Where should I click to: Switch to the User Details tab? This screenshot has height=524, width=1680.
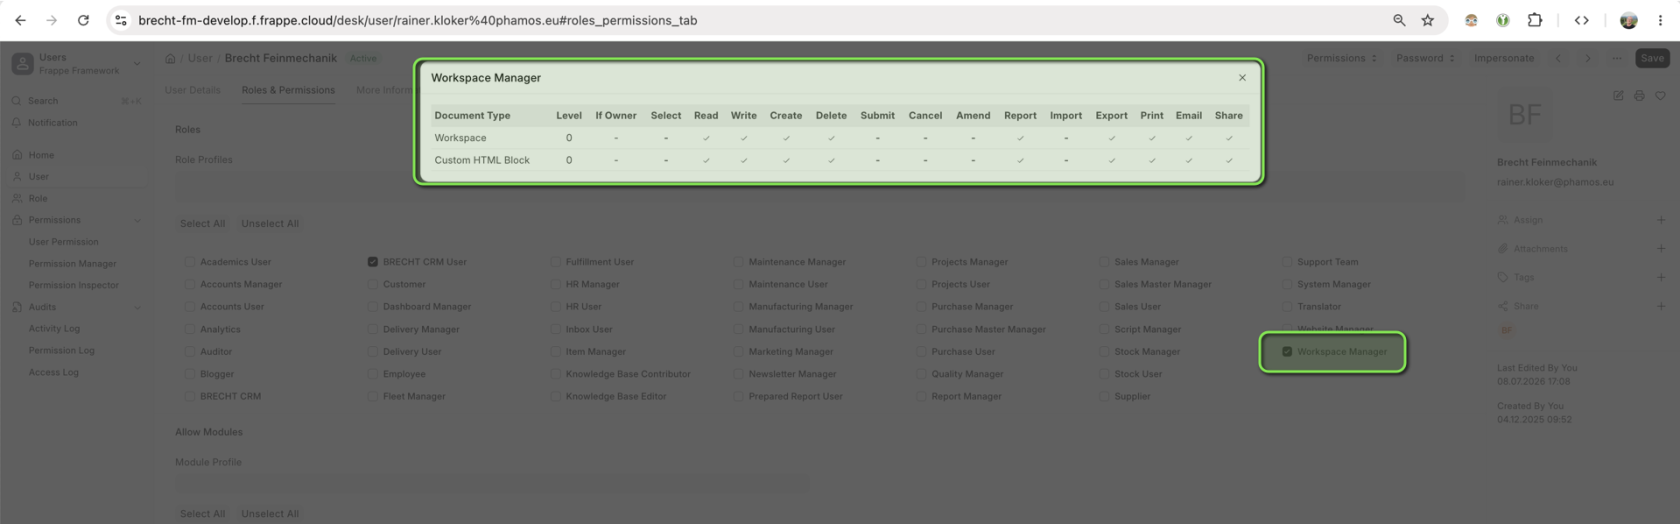point(192,90)
